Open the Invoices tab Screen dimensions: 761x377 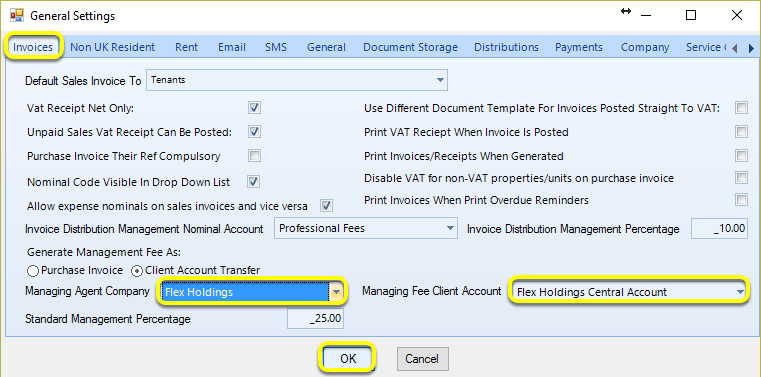pyautogui.click(x=33, y=47)
